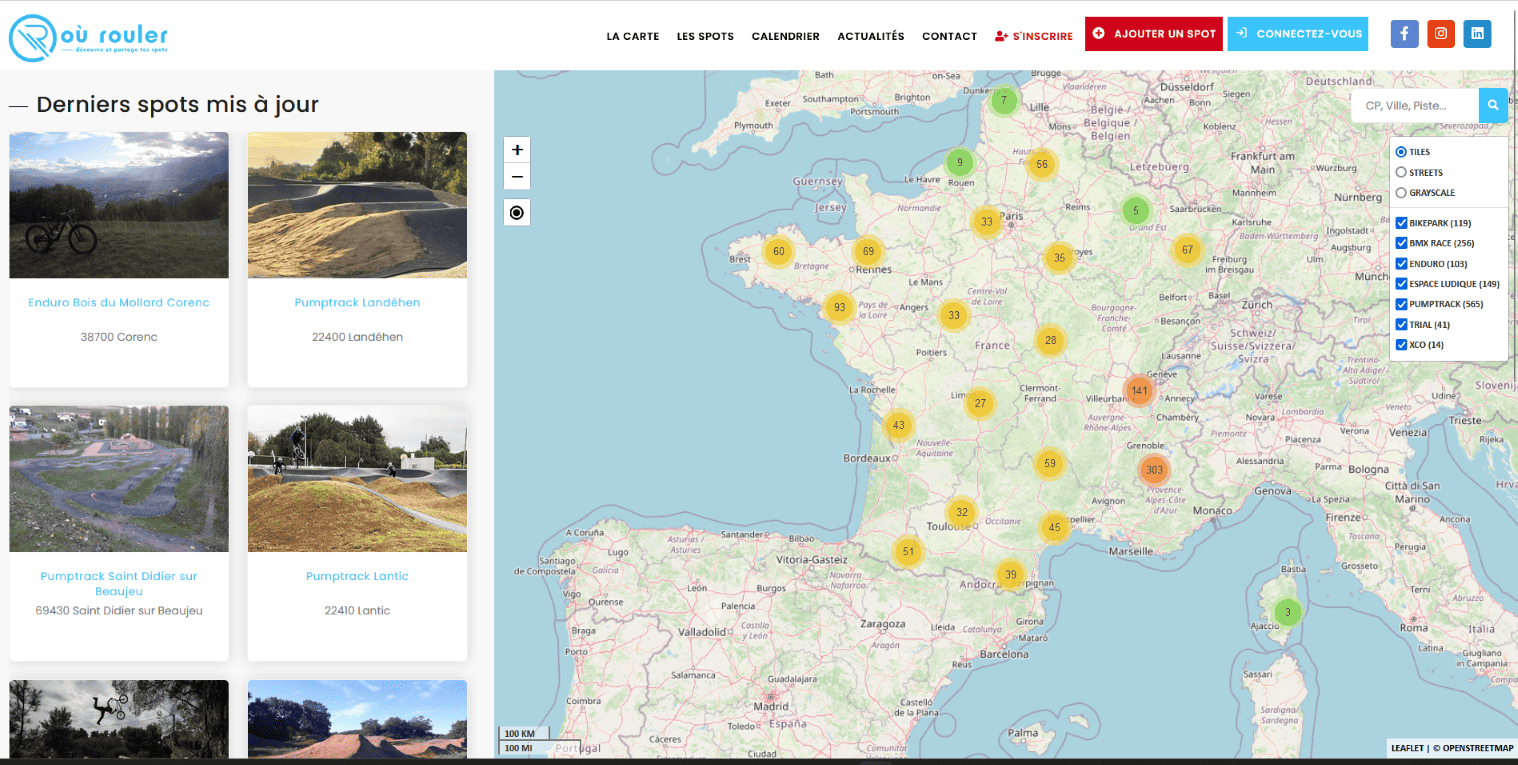Open the LinkedIn social icon
Screen dimensions: 1518x765
tap(1477, 33)
